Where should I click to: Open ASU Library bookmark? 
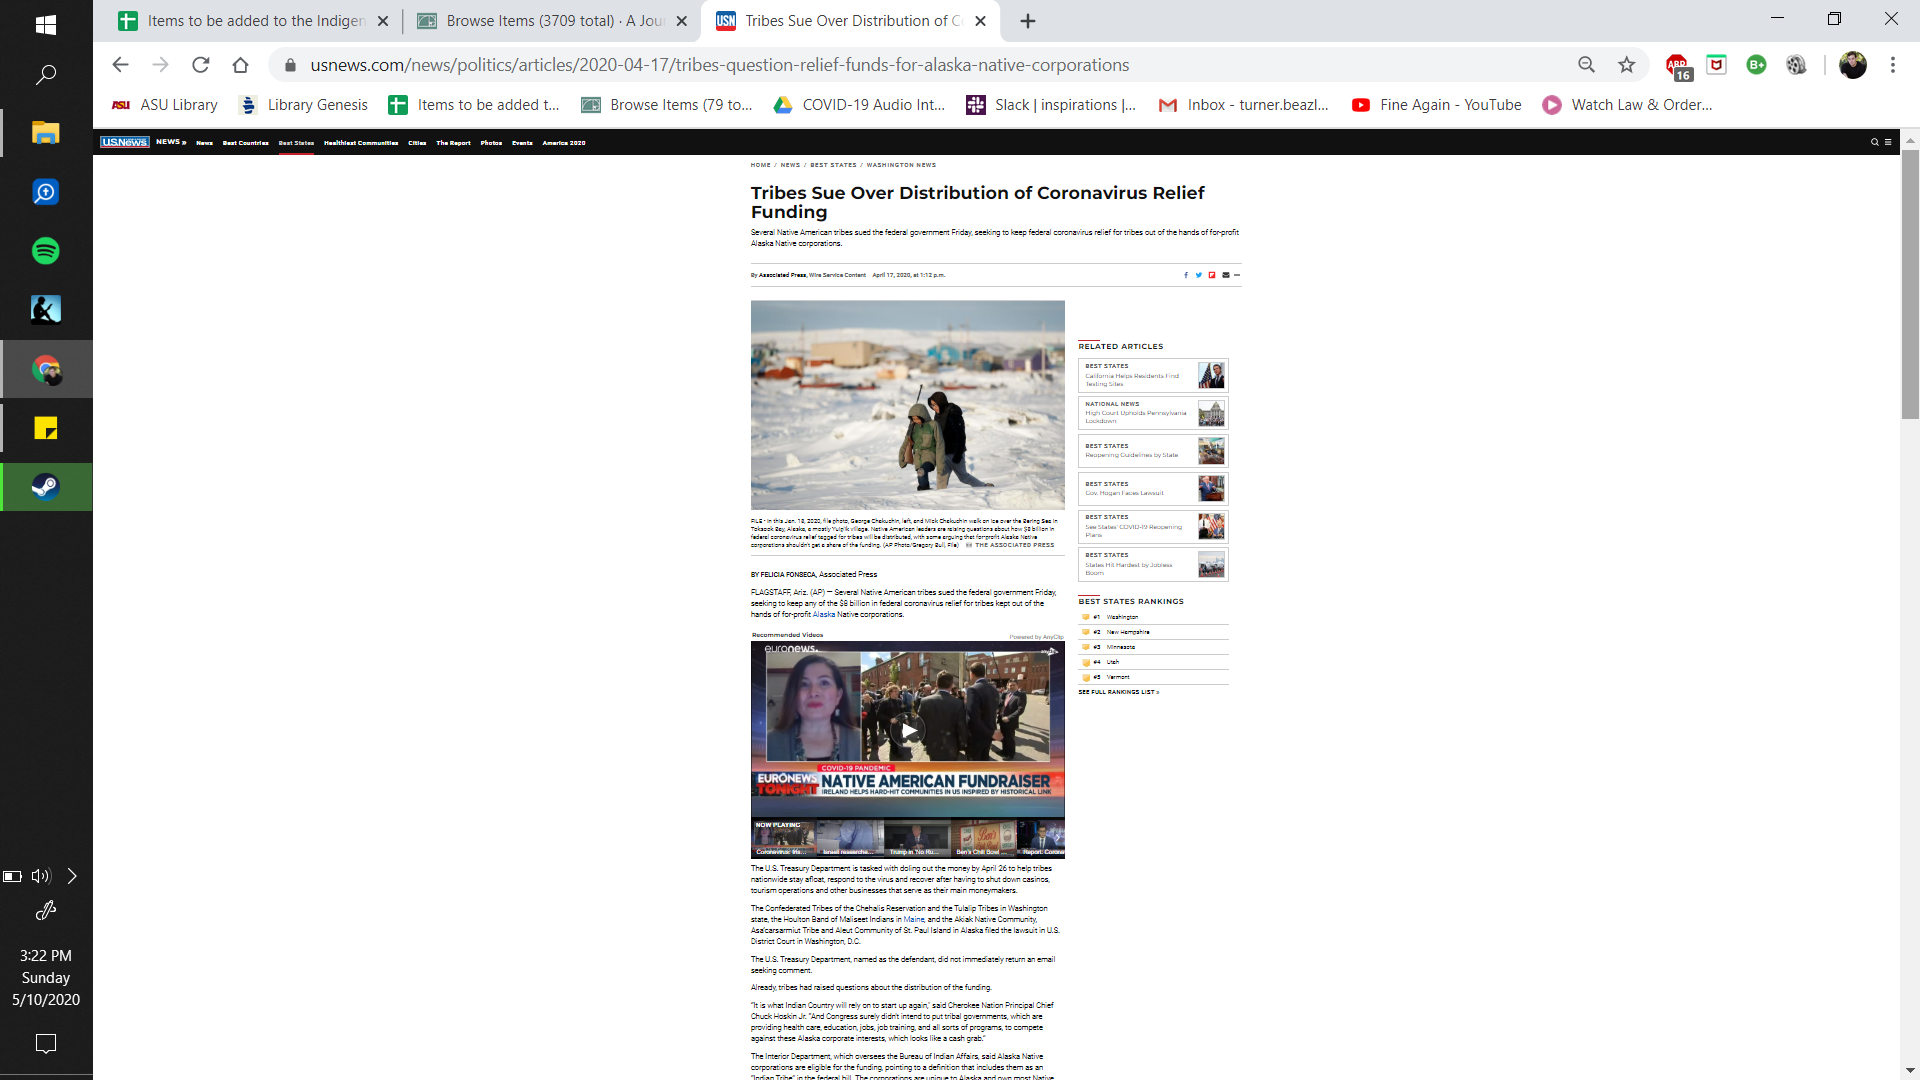(x=165, y=105)
